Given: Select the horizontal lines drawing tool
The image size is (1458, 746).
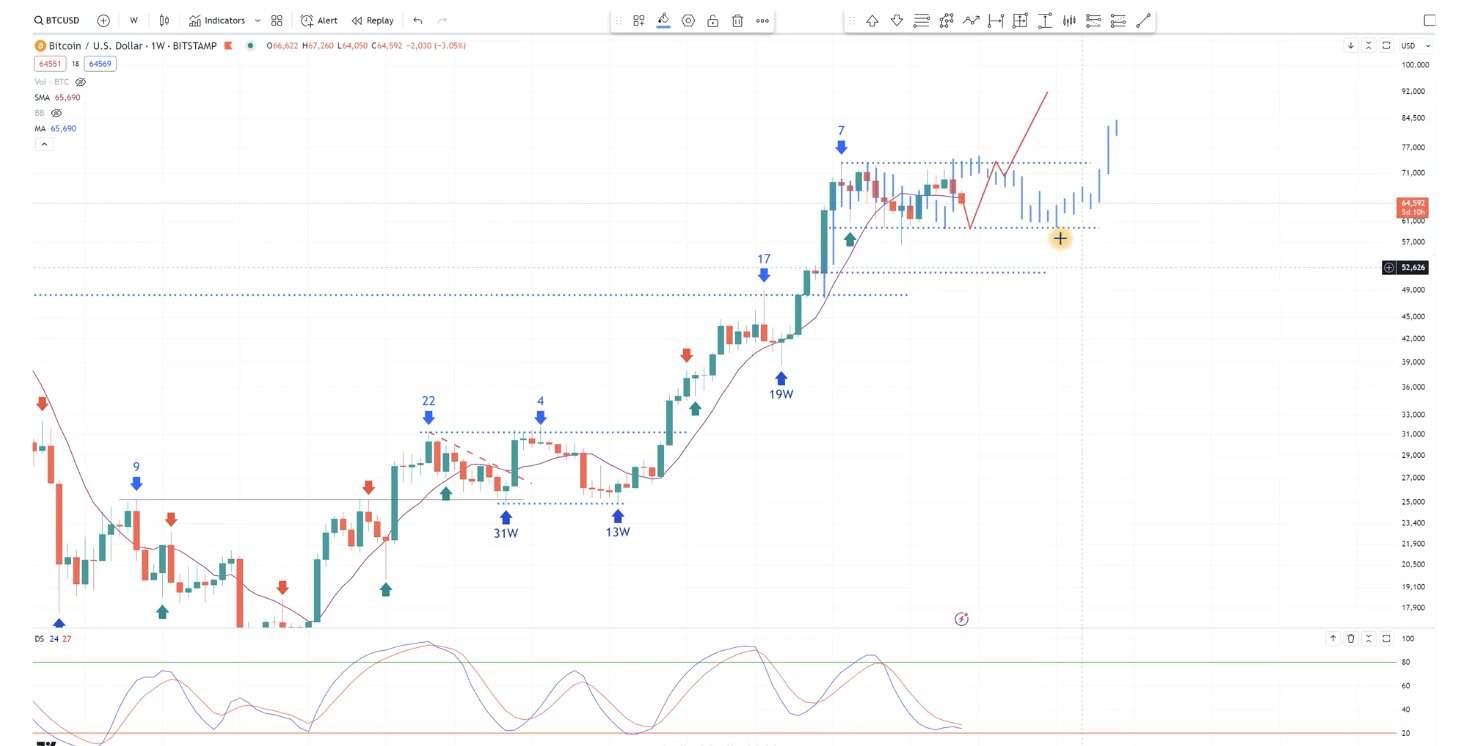Looking at the screenshot, I should click(921, 20).
